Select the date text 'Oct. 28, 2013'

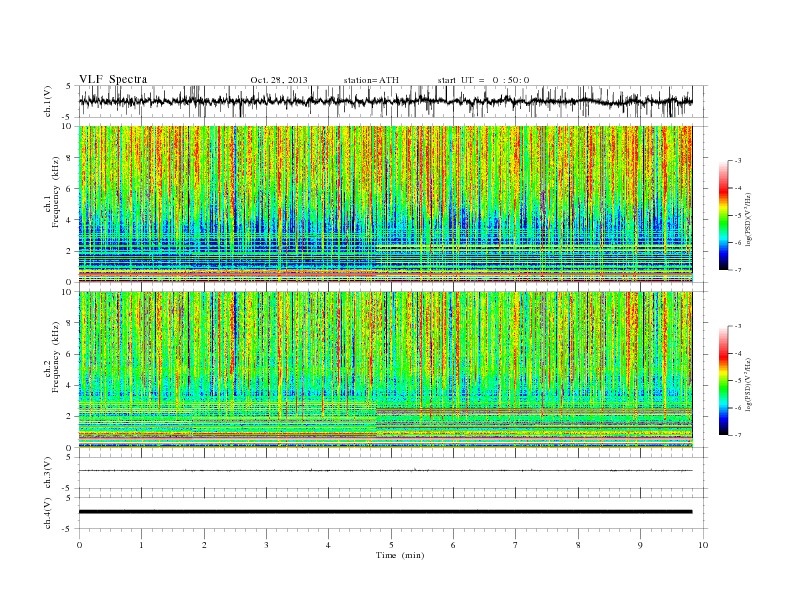point(279,80)
